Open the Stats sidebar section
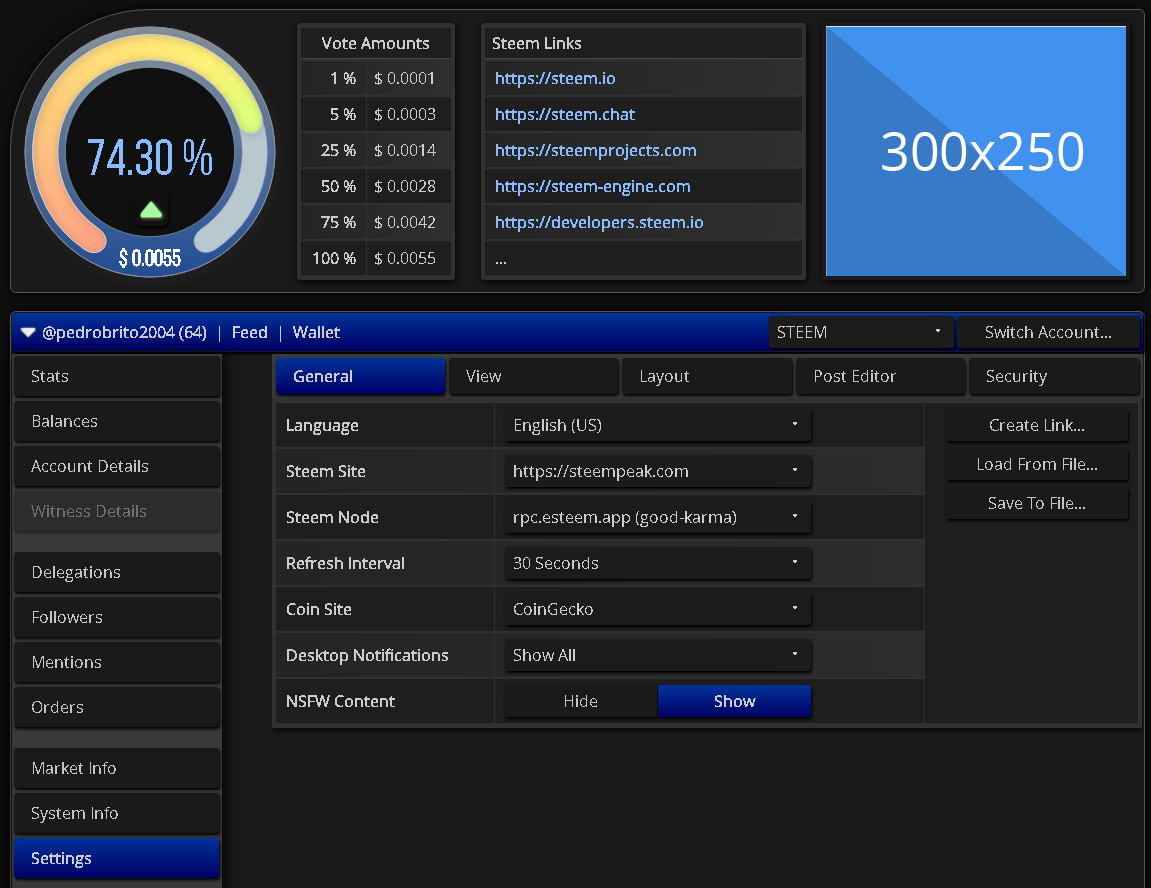 click(x=117, y=376)
